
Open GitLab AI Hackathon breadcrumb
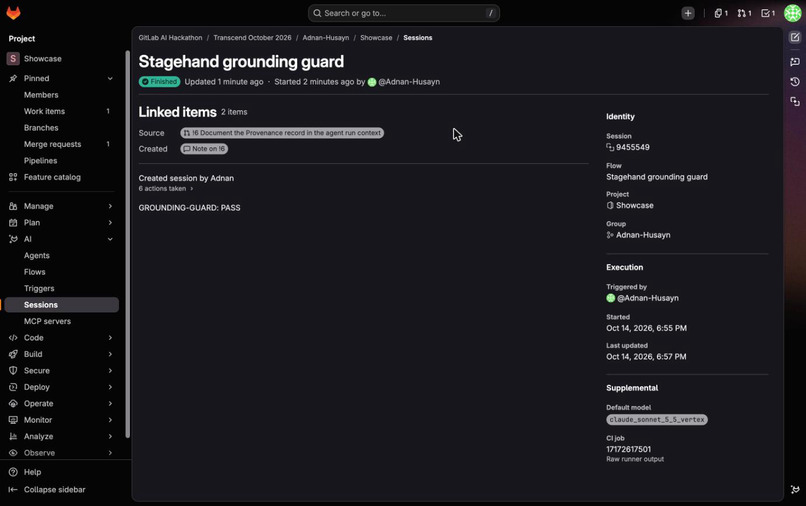pos(170,38)
